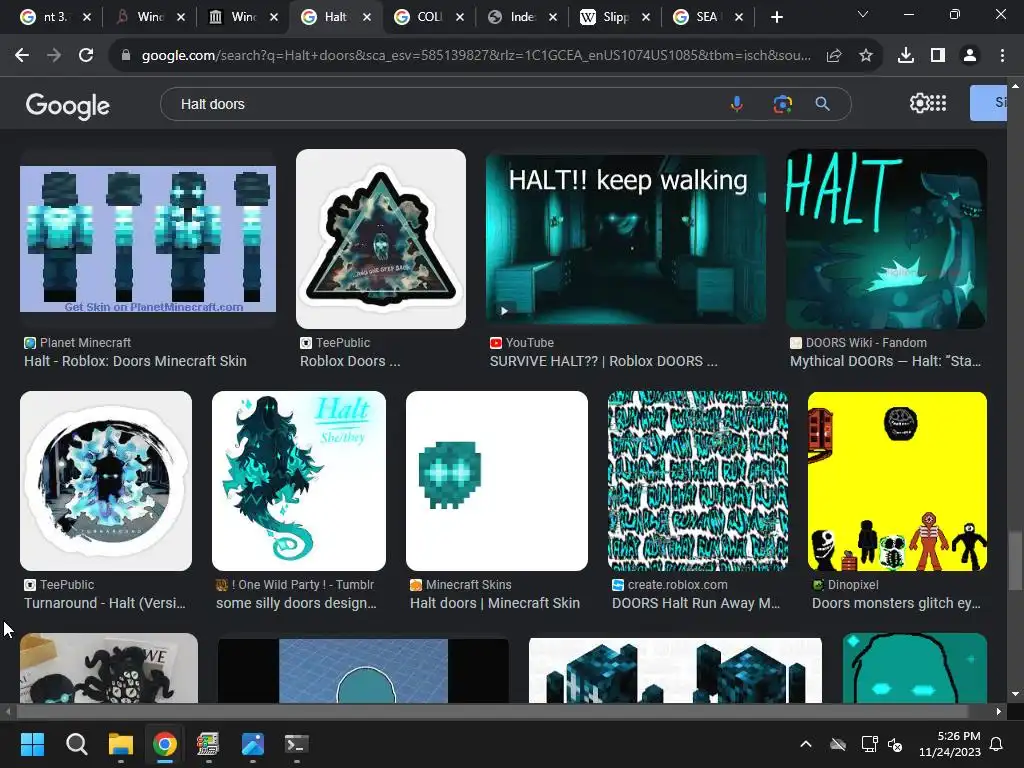Search by voice microphone icon
The width and height of the screenshot is (1024, 768).
pyautogui.click(x=737, y=104)
